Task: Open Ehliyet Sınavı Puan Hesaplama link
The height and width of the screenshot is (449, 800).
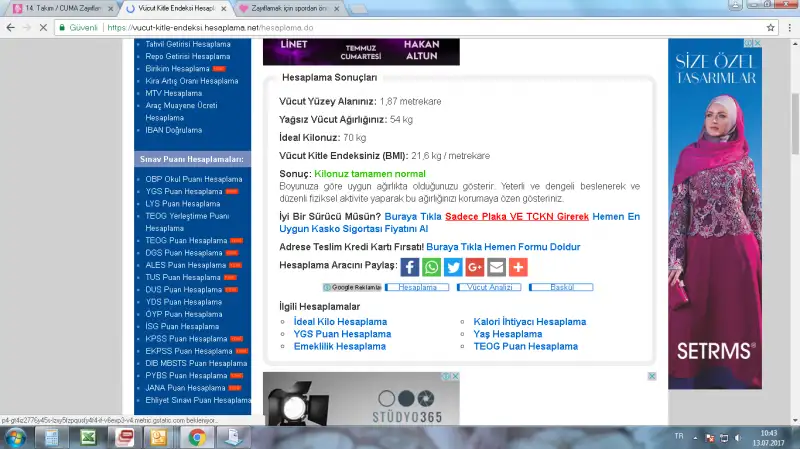Action: 198,400
